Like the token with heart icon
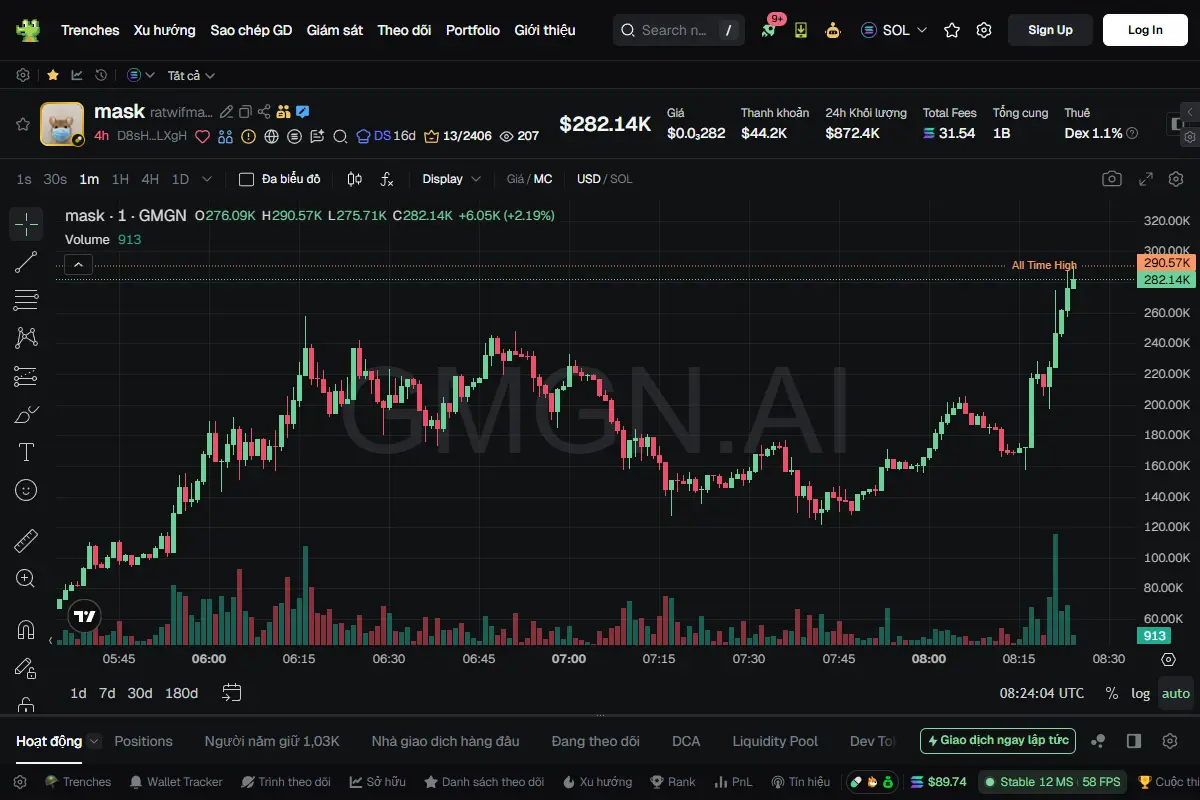 click(x=202, y=136)
